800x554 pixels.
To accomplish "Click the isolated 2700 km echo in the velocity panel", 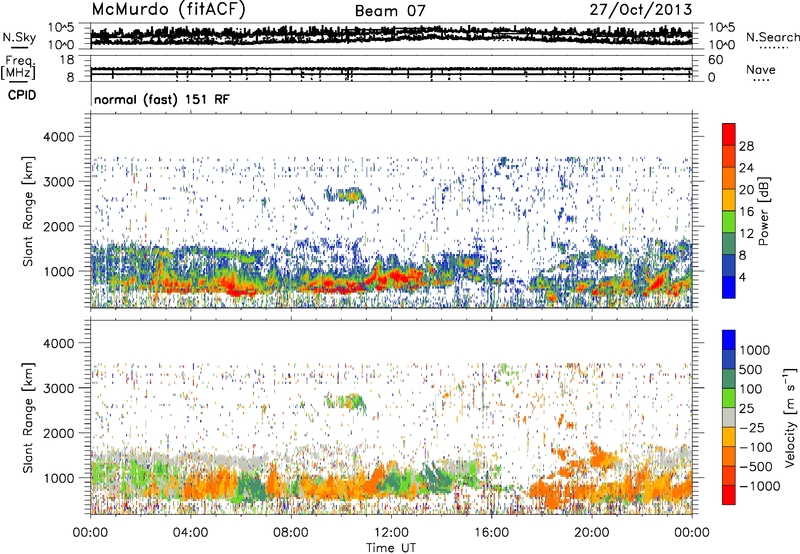I will [345, 402].
